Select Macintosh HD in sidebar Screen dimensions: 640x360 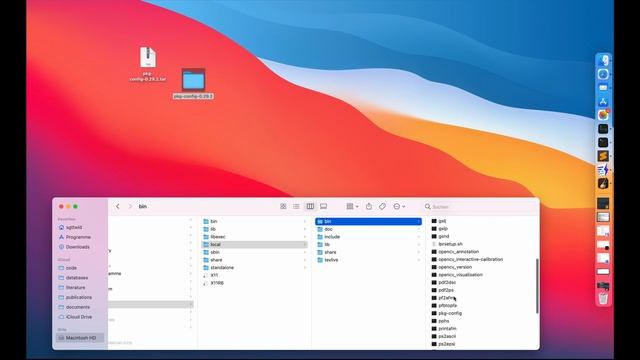(80, 338)
